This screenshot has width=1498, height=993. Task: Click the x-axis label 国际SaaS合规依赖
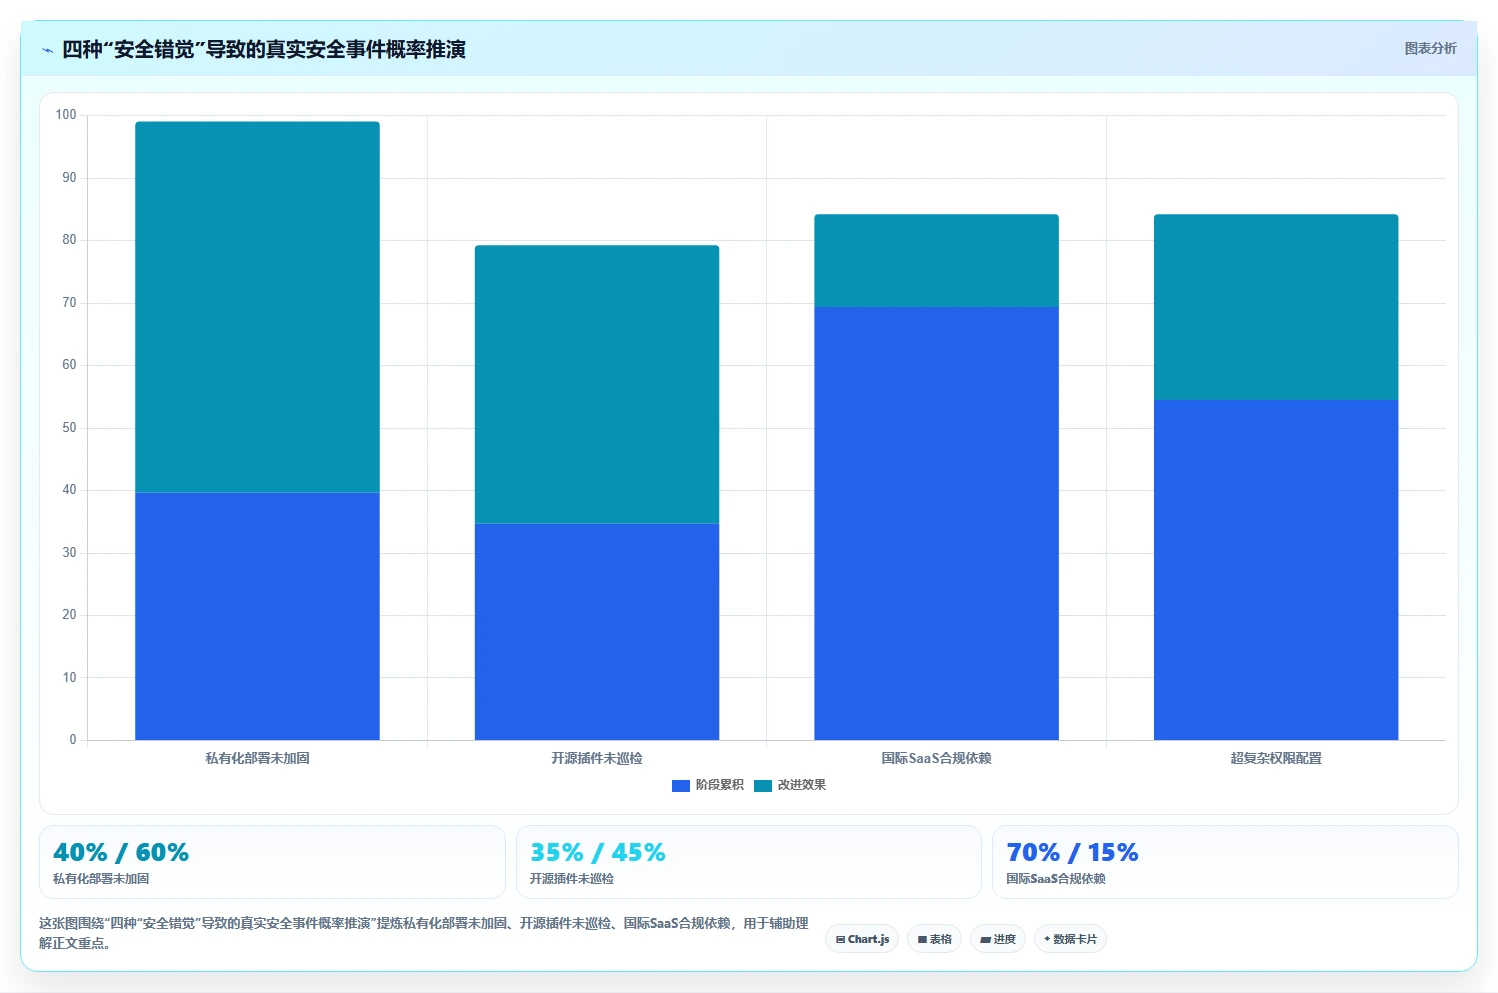point(936,758)
